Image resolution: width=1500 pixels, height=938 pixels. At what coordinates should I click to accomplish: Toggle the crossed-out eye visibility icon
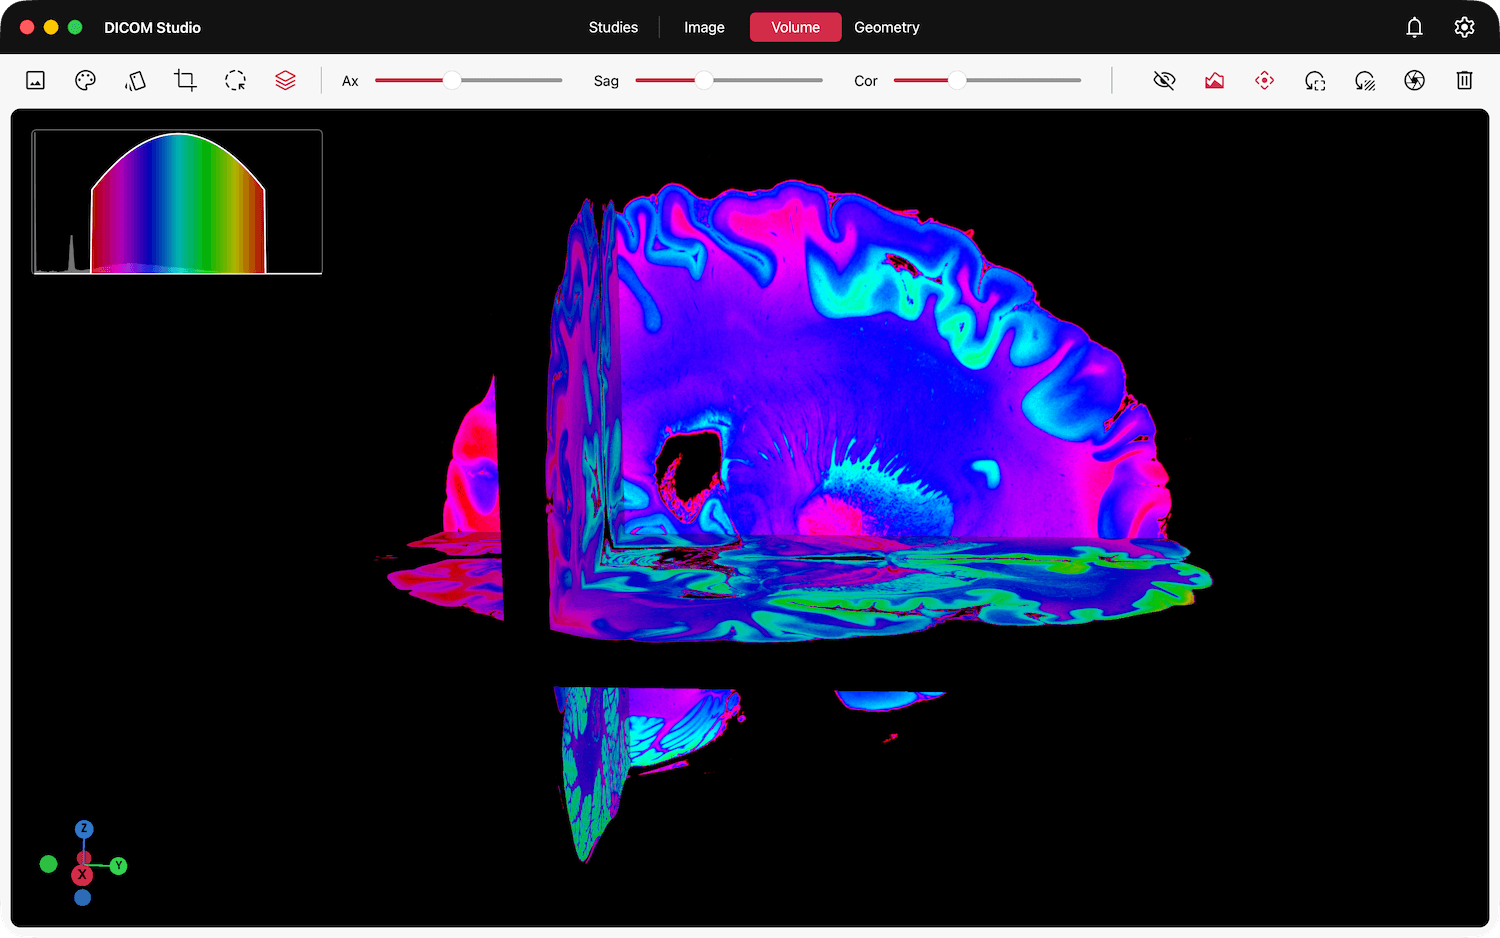pyautogui.click(x=1164, y=81)
